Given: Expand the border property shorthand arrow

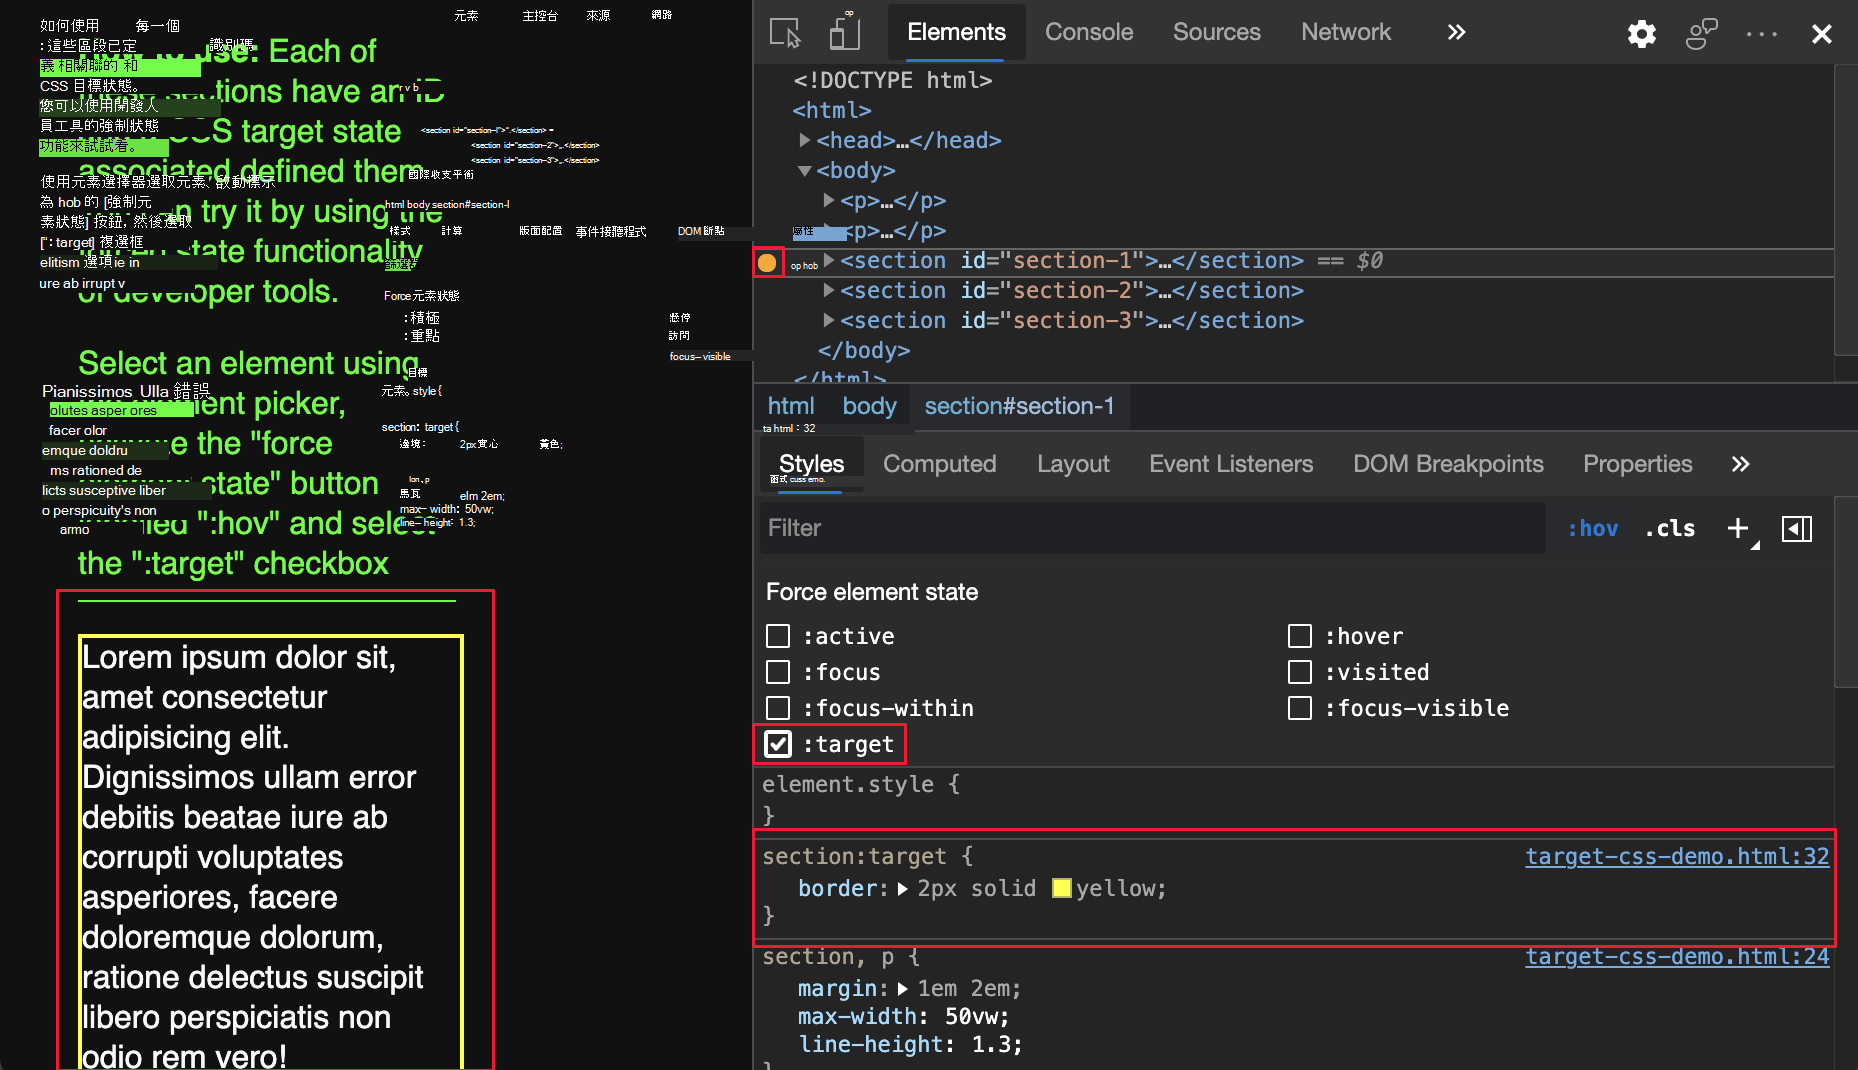Looking at the screenshot, I should click(x=904, y=888).
